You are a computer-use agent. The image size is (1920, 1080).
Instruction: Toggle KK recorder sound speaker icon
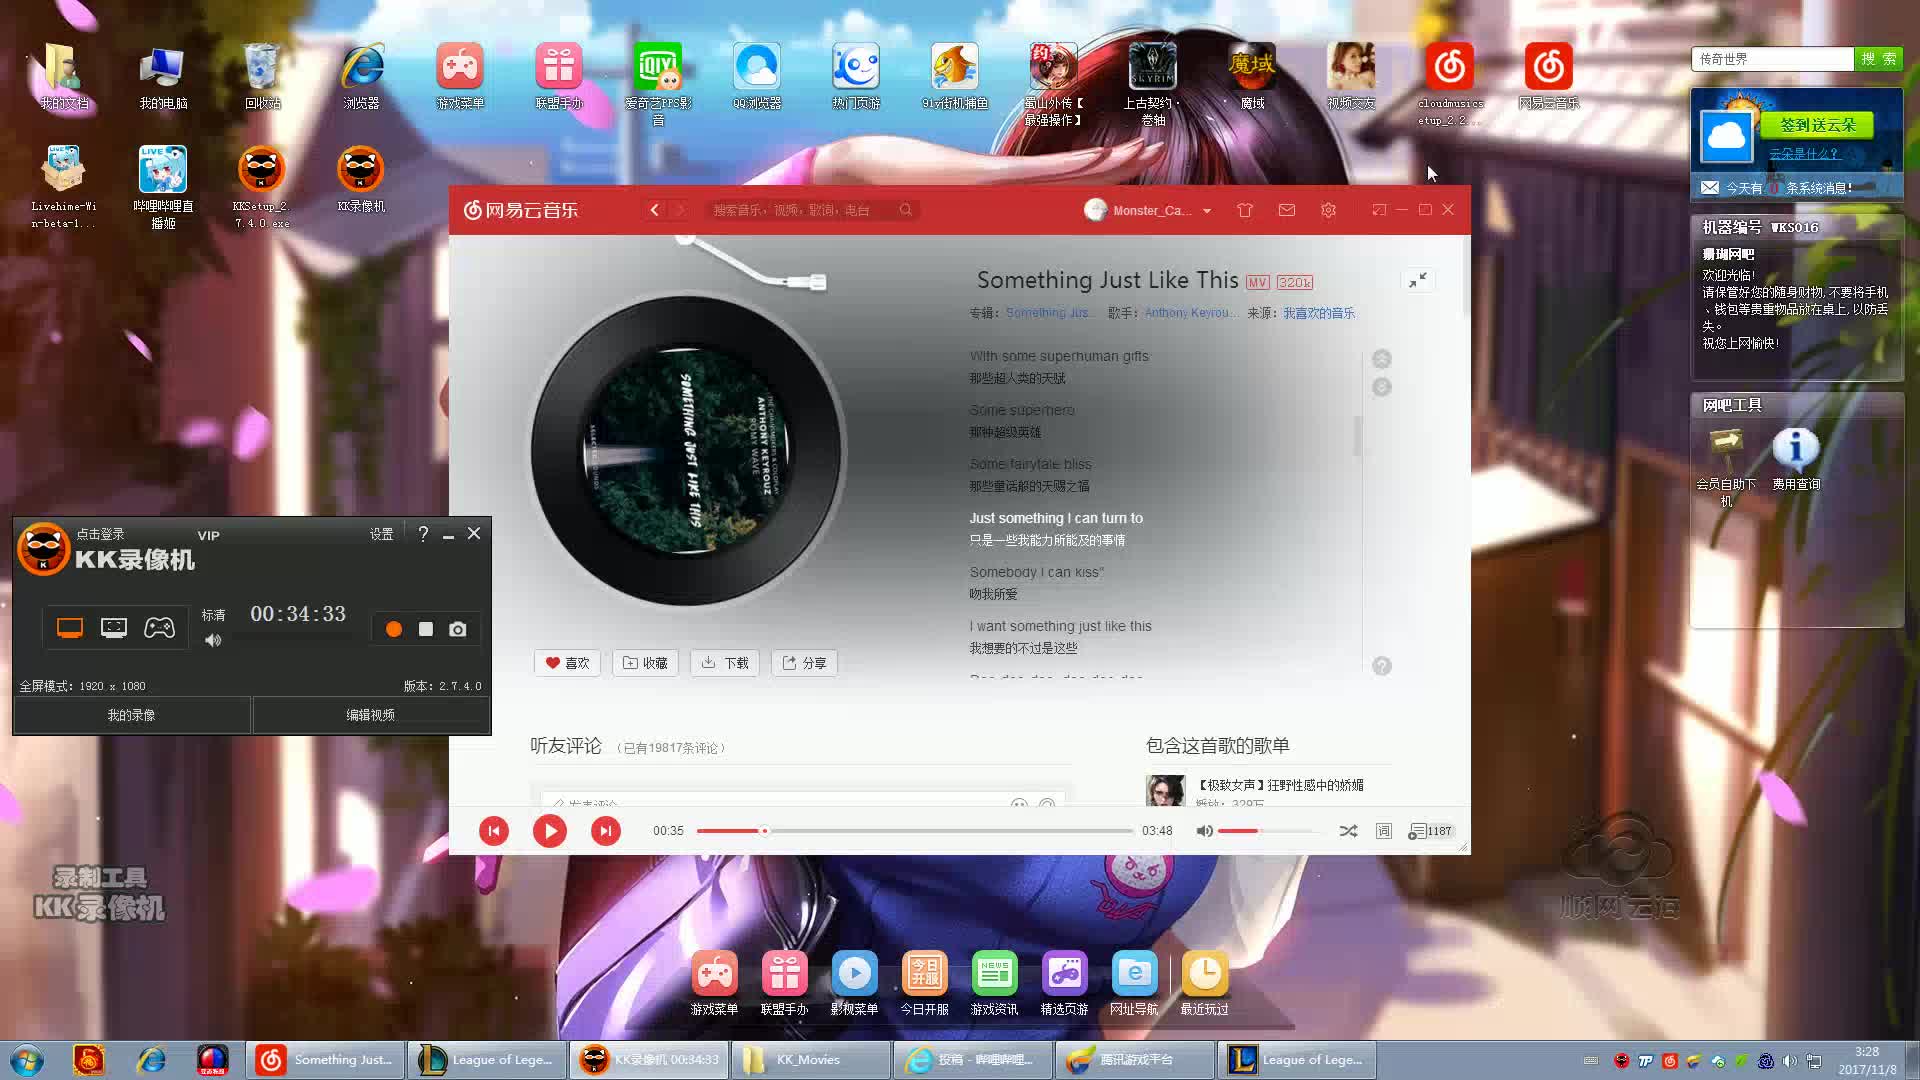(213, 640)
